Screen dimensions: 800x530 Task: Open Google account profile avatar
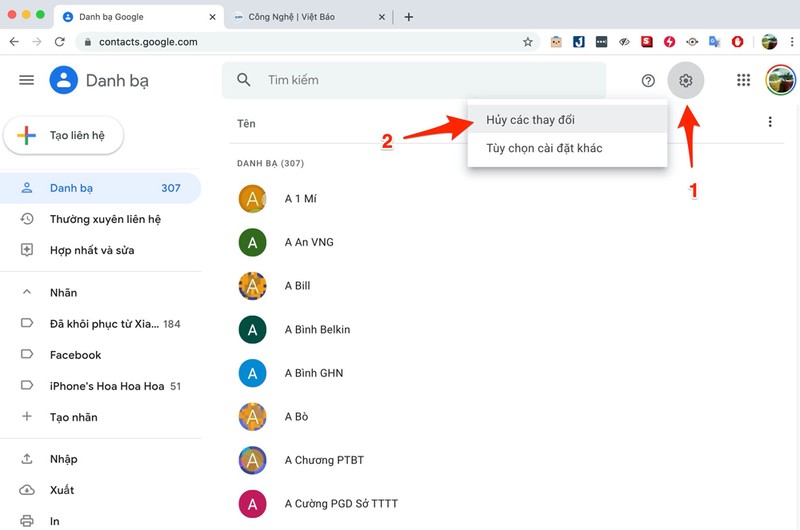780,81
